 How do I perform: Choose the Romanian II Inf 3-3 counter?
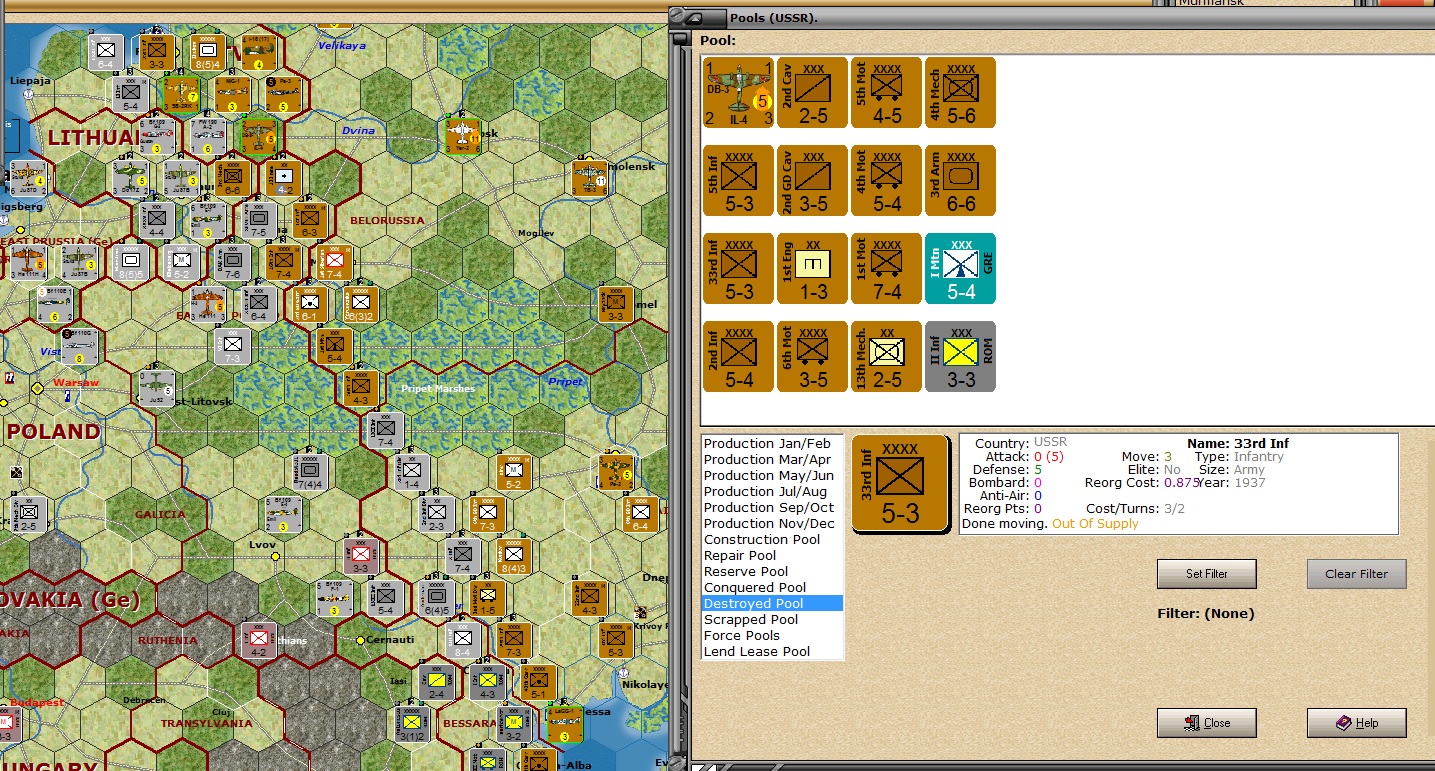(960, 357)
